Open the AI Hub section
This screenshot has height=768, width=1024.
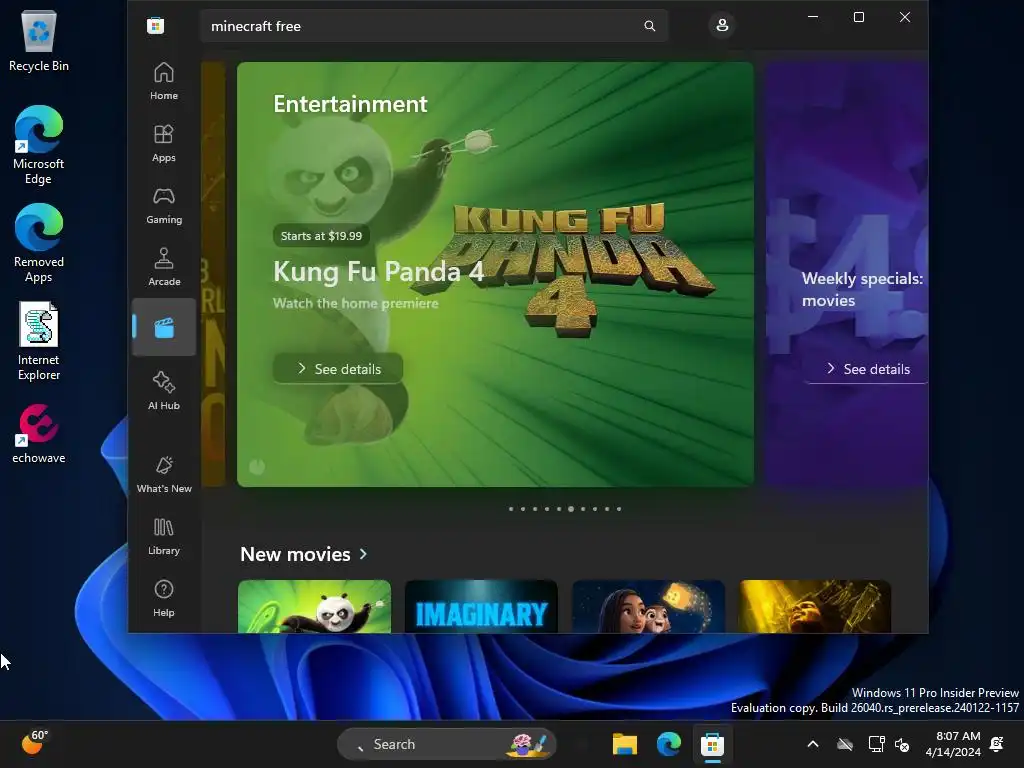click(163, 391)
